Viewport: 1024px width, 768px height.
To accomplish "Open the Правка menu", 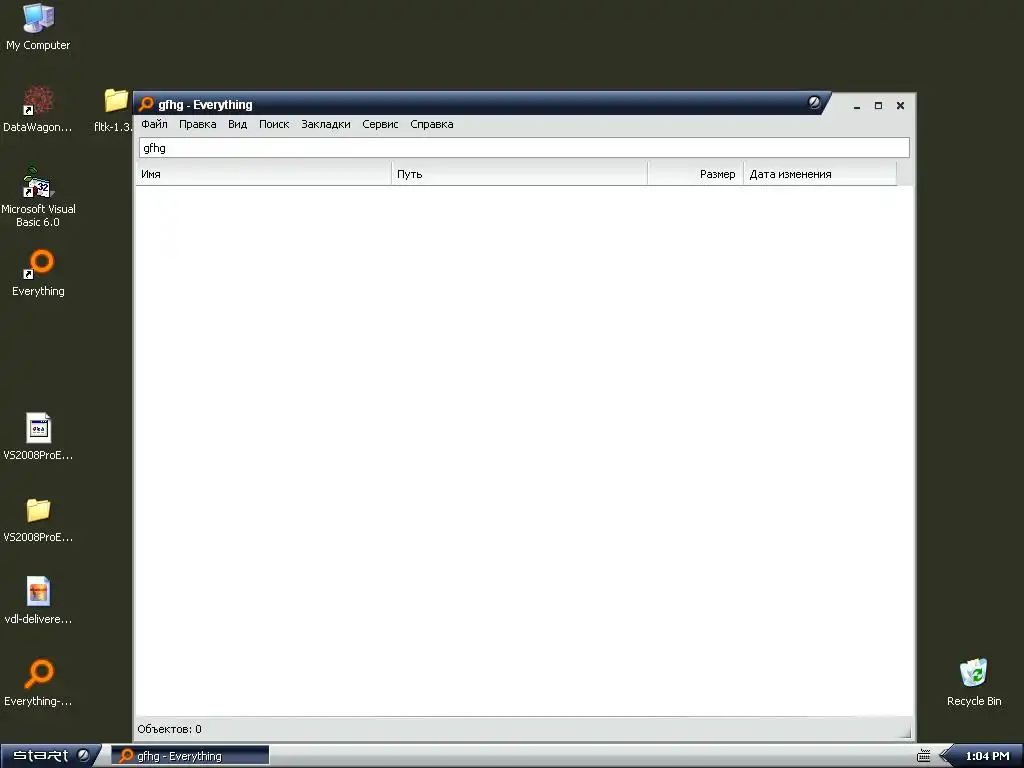I will click(x=197, y=124).
